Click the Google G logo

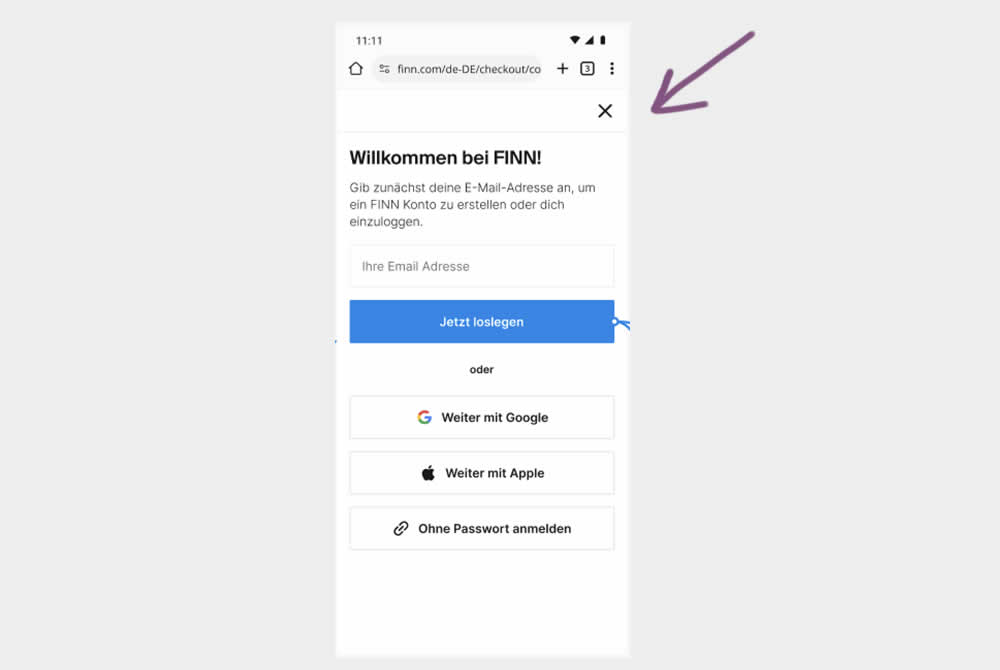point(425,417)
